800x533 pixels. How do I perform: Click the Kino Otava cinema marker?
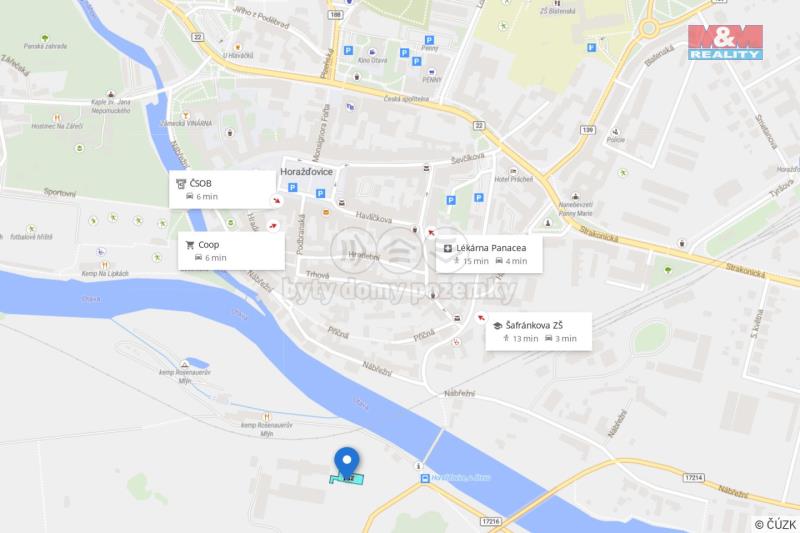[x=372, y=52]
